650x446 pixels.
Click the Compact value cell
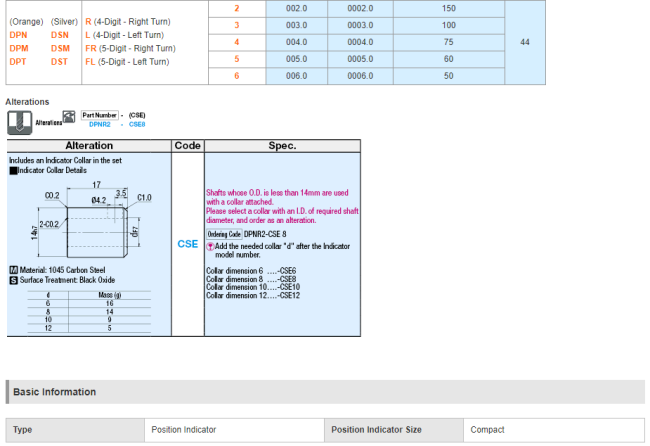[x=488, y=431]
